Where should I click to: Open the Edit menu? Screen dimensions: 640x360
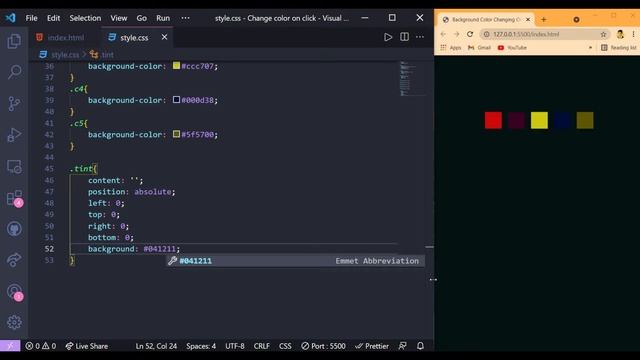coord(53,18)
